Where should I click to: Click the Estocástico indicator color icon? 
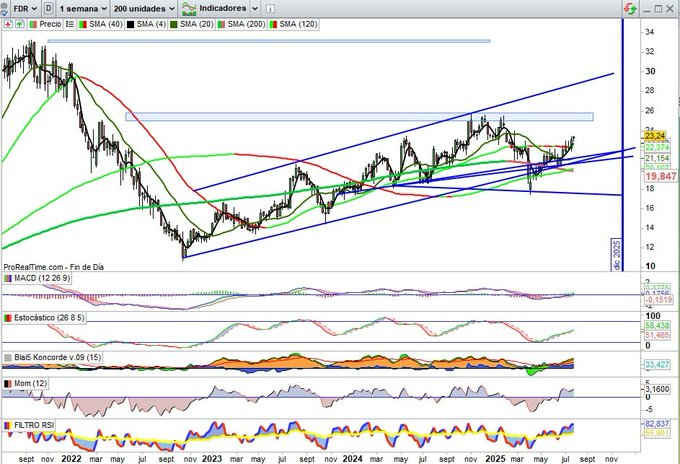(x=8, y=318)
